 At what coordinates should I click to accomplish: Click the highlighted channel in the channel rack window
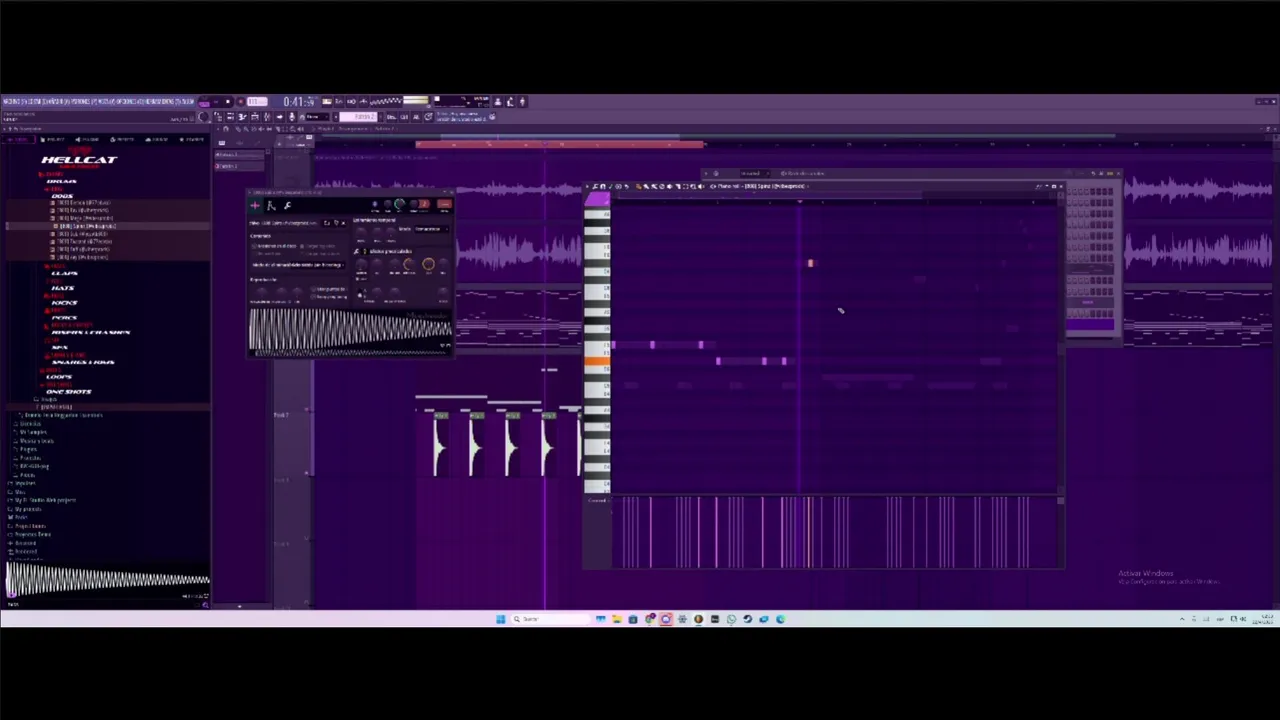[x=1090, y=324]
